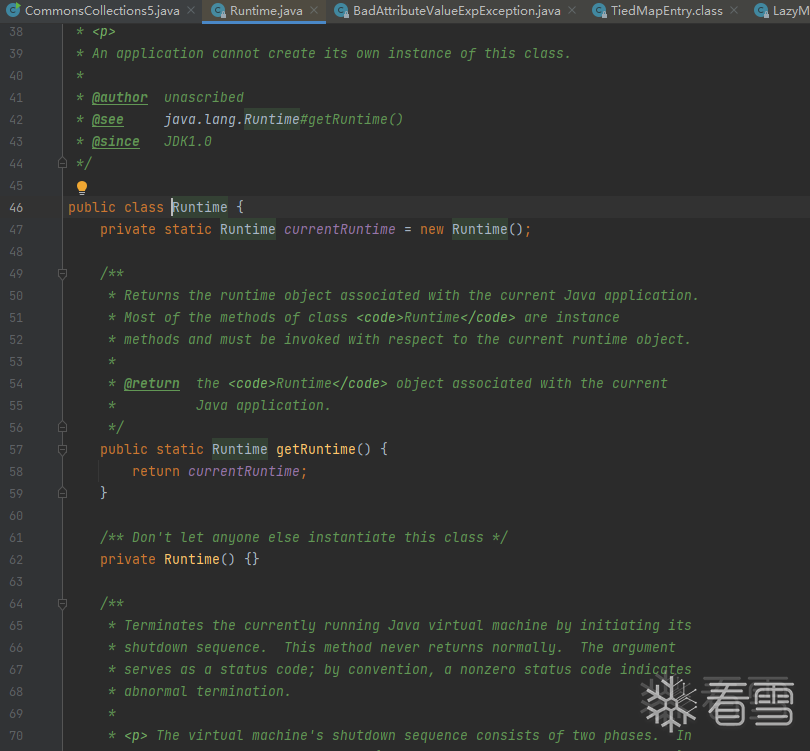Fold the closing brace marker at line 59
This screenshot has height=751, width=810.
63,493
